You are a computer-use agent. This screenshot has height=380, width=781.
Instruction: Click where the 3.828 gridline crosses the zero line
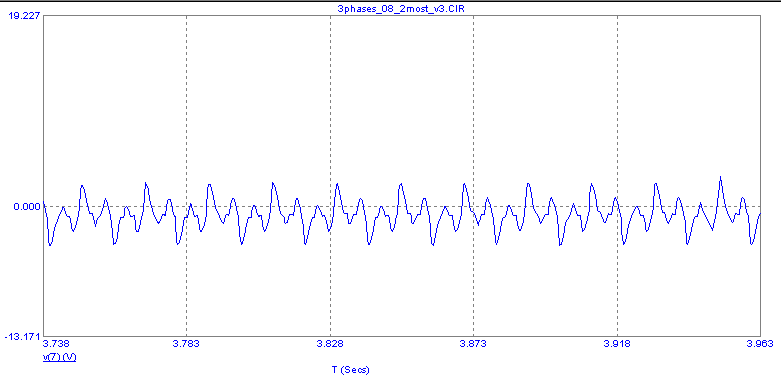(330, 206)
